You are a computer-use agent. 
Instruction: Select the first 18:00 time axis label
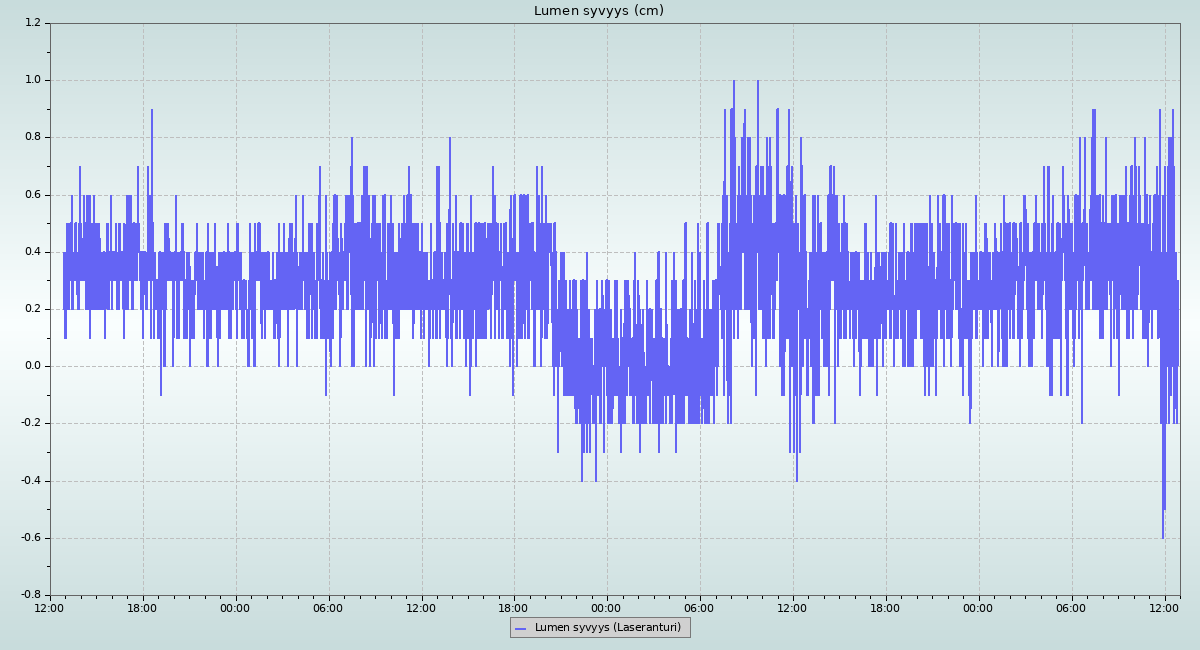click(142, 608)
